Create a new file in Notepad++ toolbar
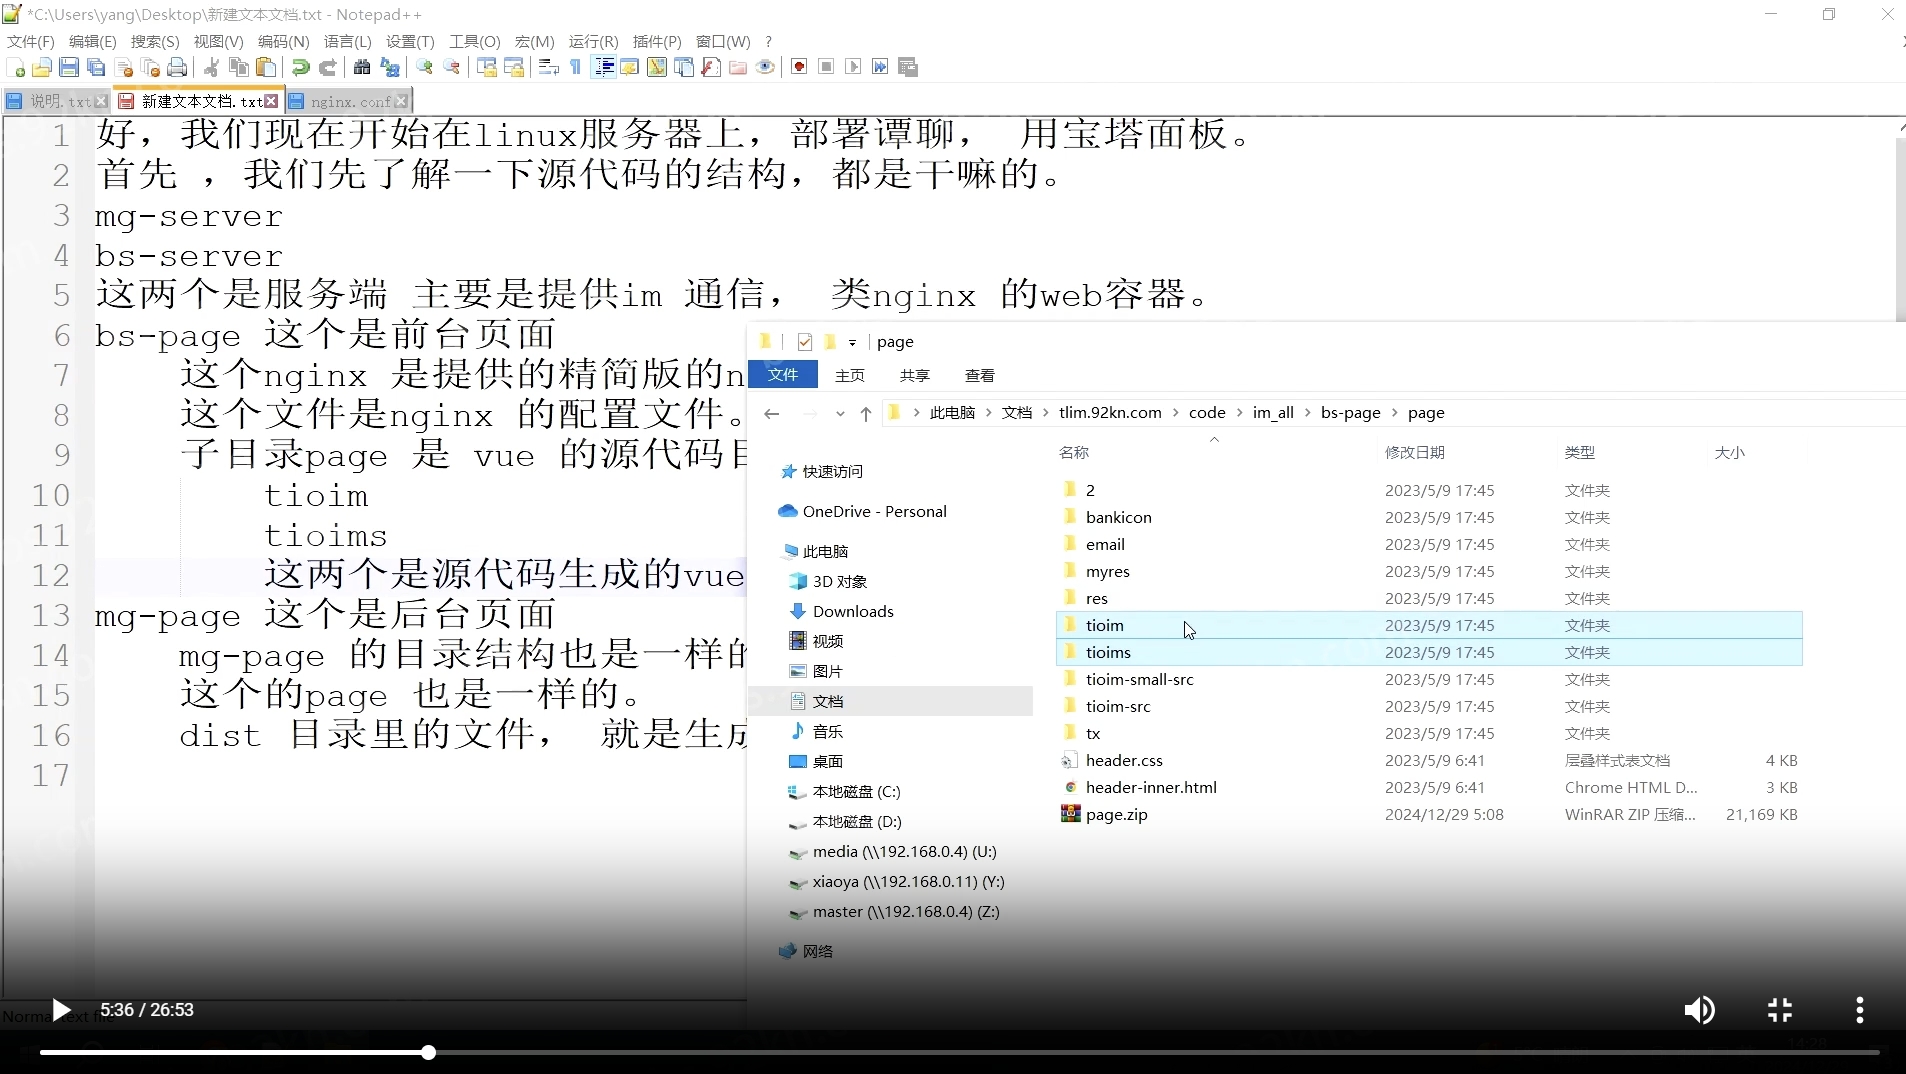This screenshot has width=1906, height=1074. [16, 67]
